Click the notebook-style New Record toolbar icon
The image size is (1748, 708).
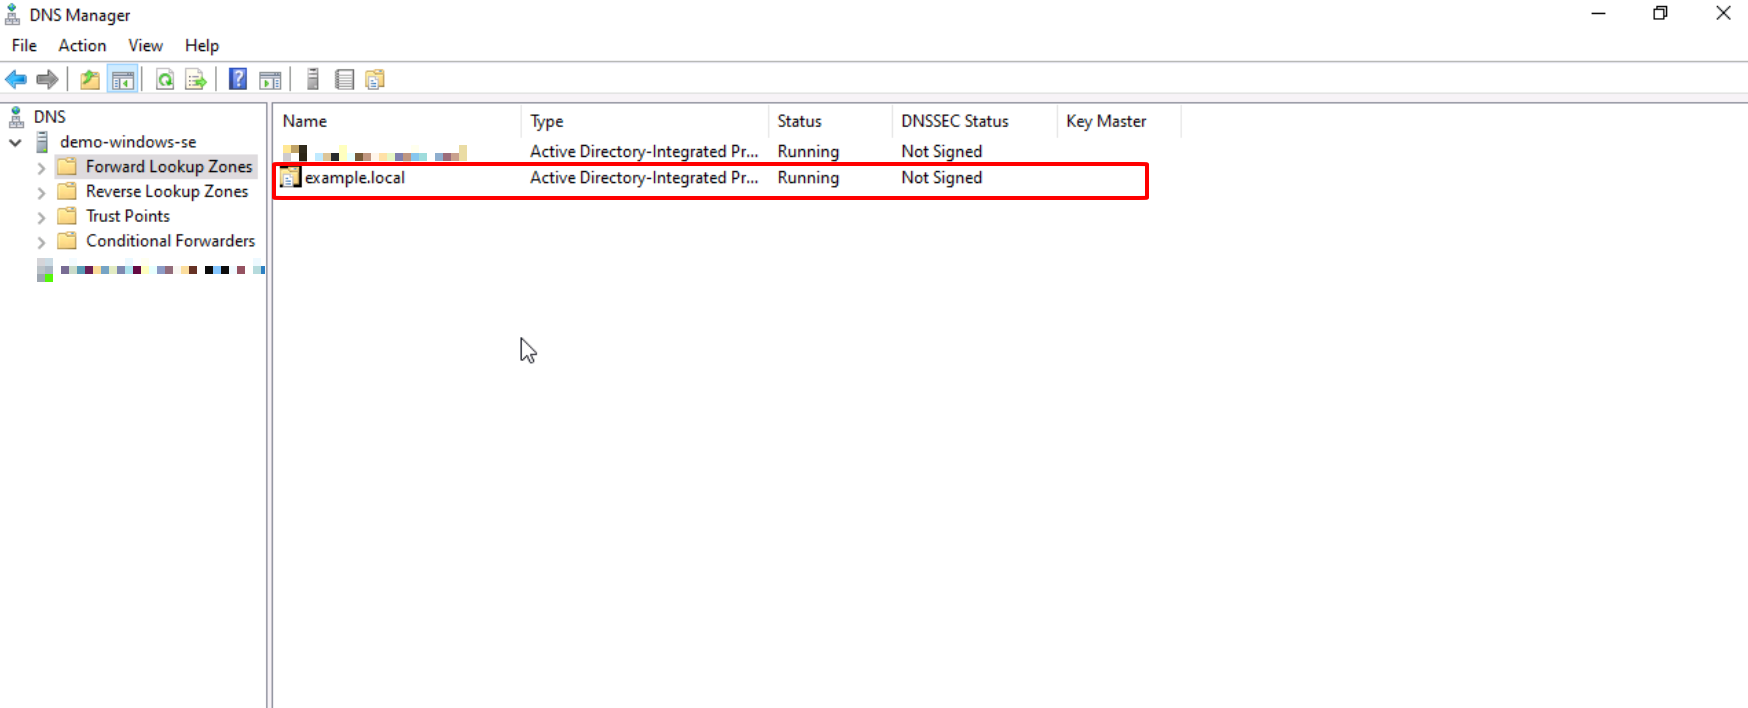tap(344, 80)
